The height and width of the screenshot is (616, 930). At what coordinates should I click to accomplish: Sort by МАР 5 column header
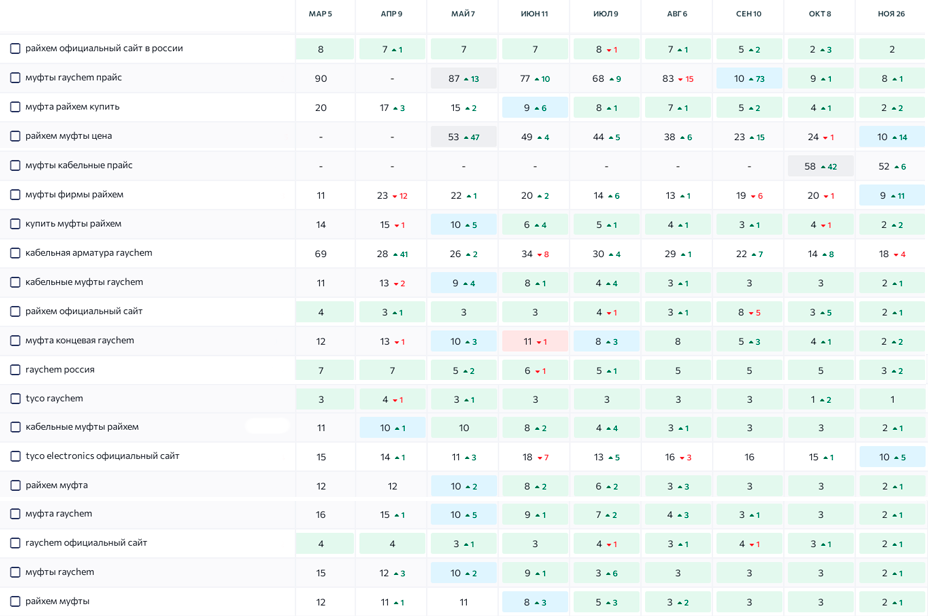pyautogui.click(x=320, y=14)
